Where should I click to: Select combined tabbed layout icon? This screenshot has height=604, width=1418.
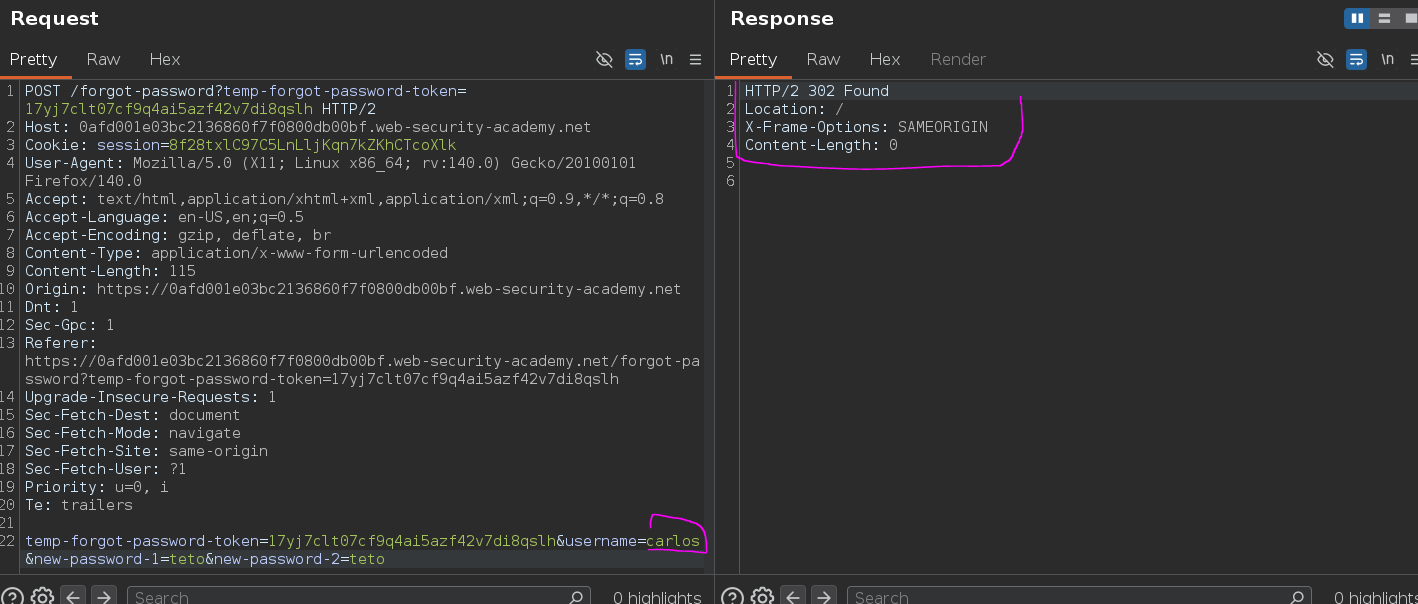pyautogui.click(x=1409, y=18)
